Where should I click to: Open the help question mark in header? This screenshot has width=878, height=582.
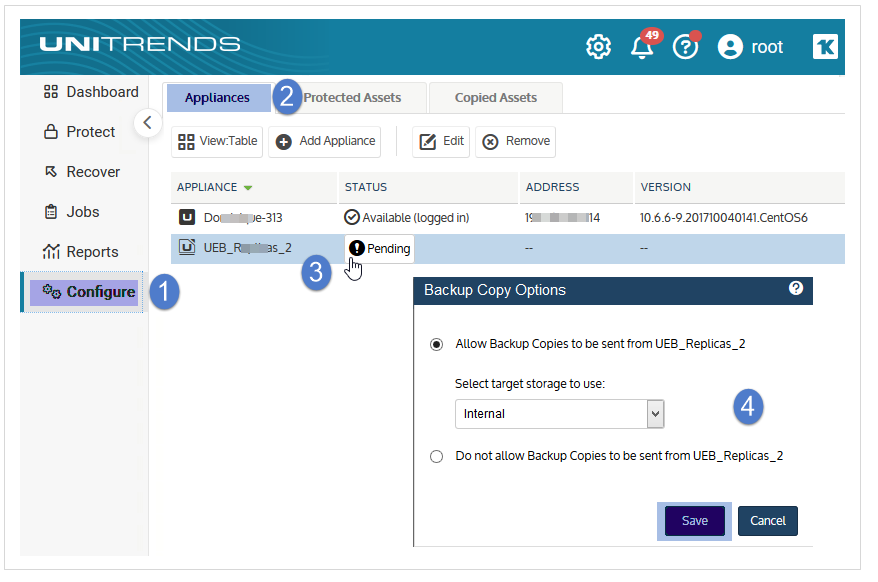point(685,46)
